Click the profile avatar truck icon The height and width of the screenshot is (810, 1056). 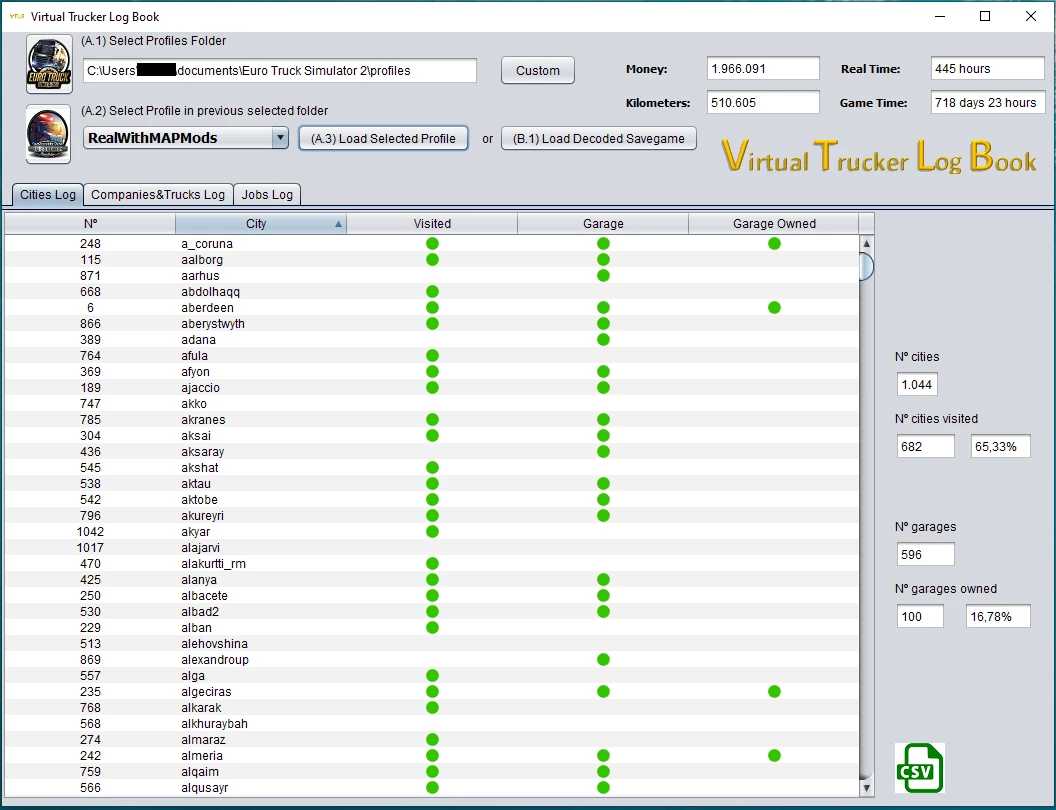49,134
